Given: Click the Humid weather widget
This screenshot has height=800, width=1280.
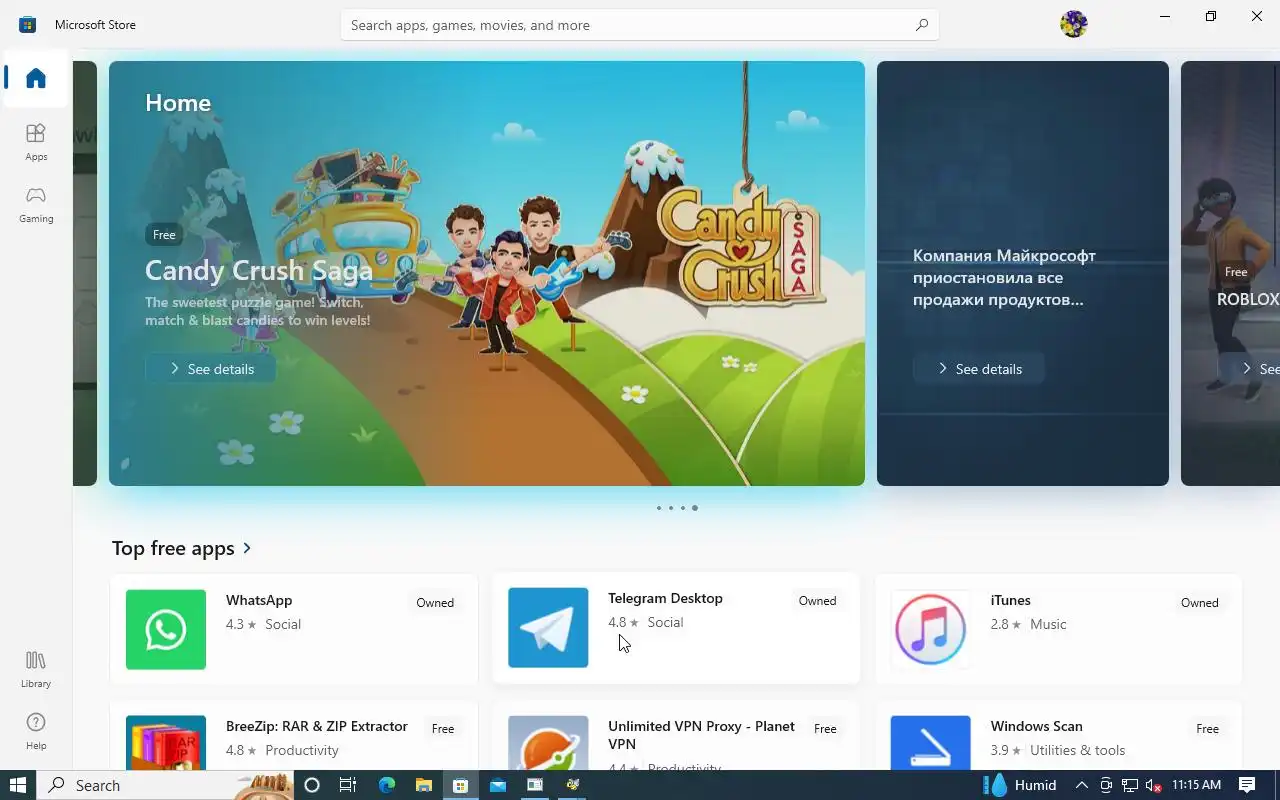Looking at the screenshot, I should pos(1021,785).
